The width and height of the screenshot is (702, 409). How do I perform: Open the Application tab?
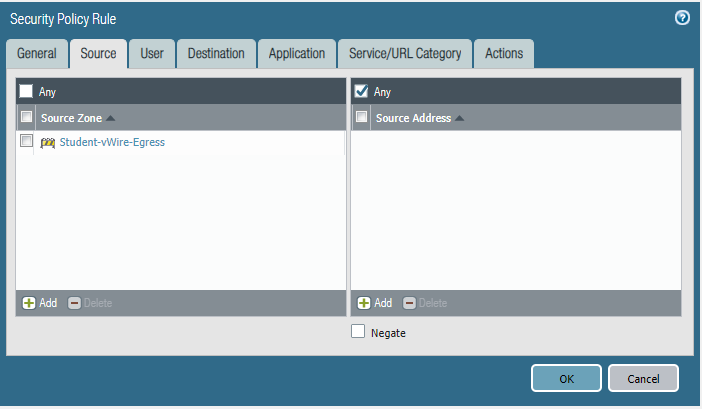[x=297, y=54]
